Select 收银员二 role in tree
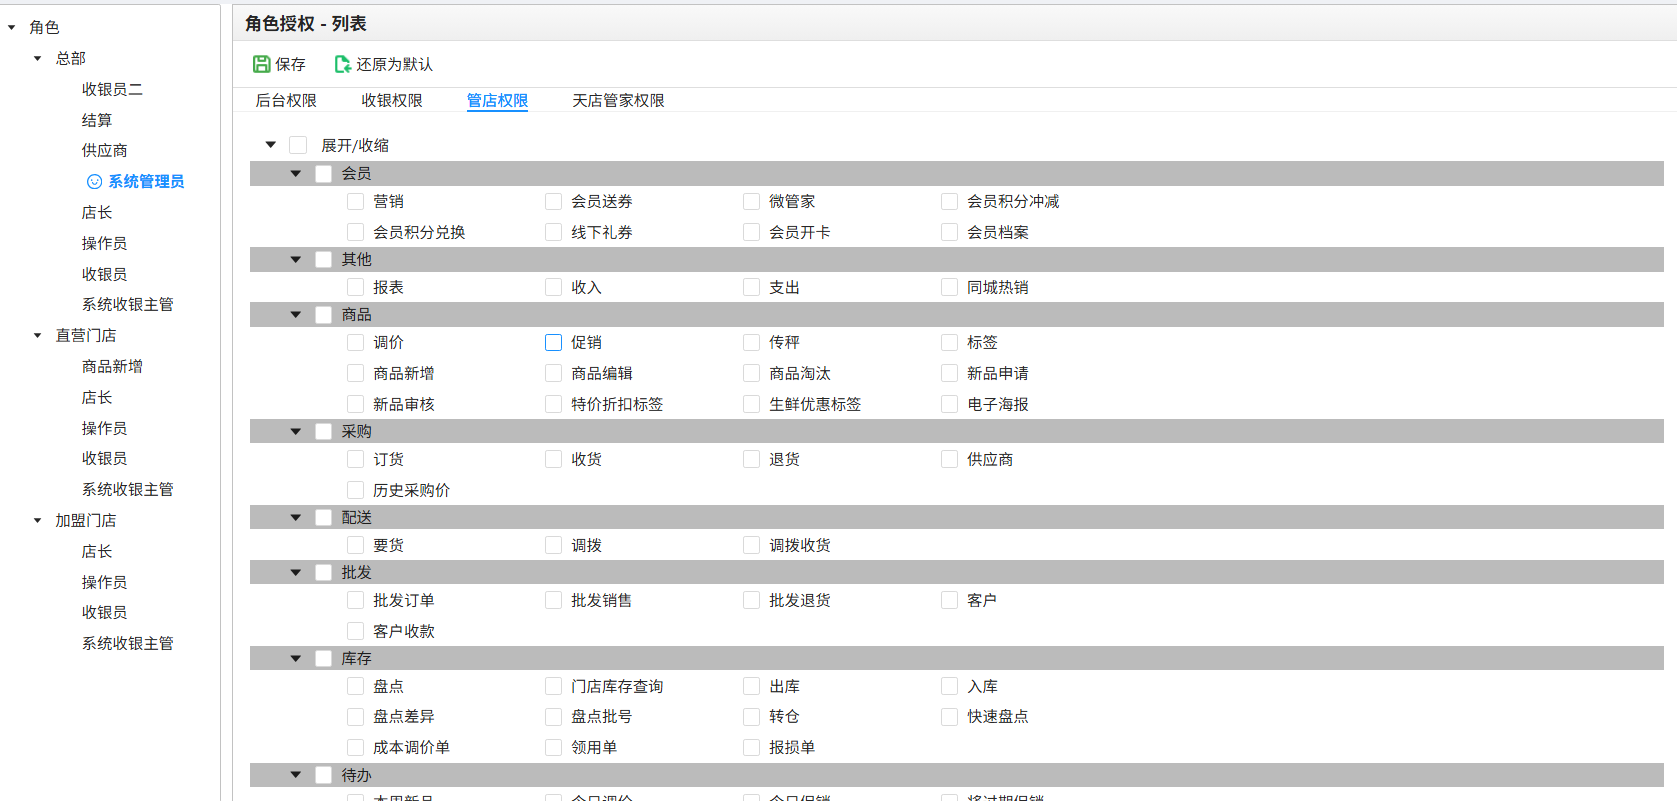1677x801 pixels. (x=112, y=90)
